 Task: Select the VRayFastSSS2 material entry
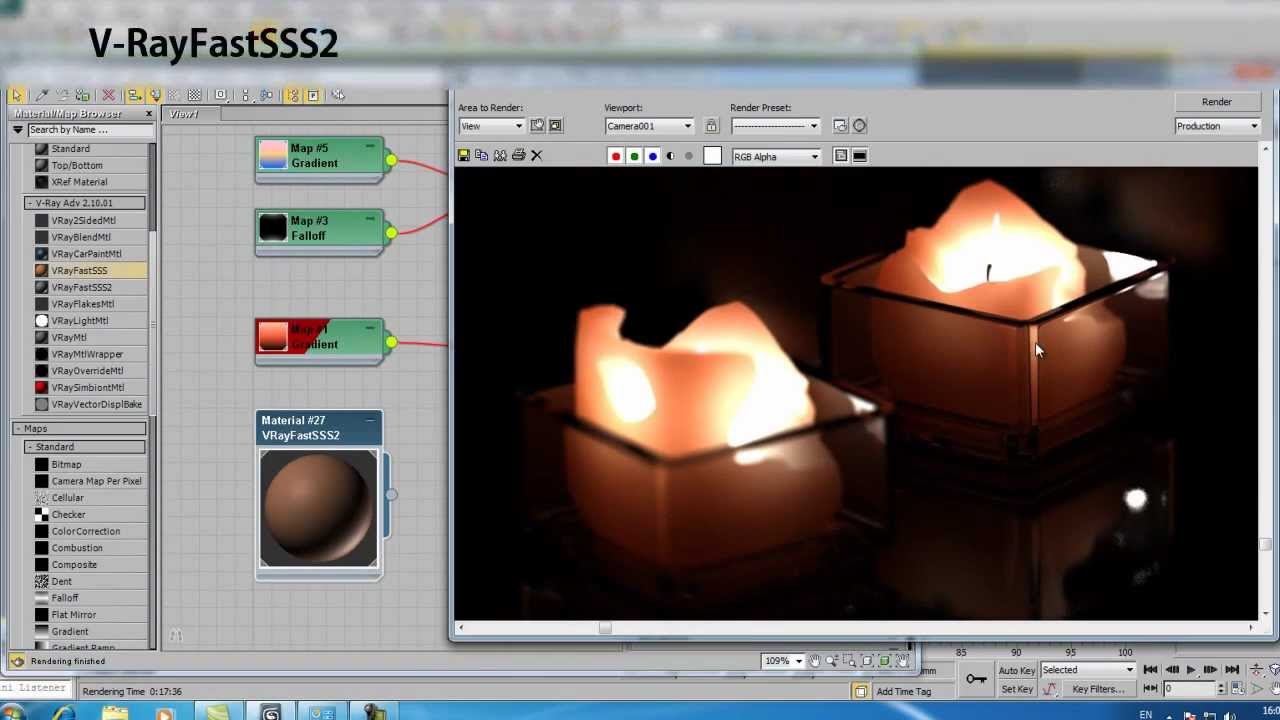[82, 287]
